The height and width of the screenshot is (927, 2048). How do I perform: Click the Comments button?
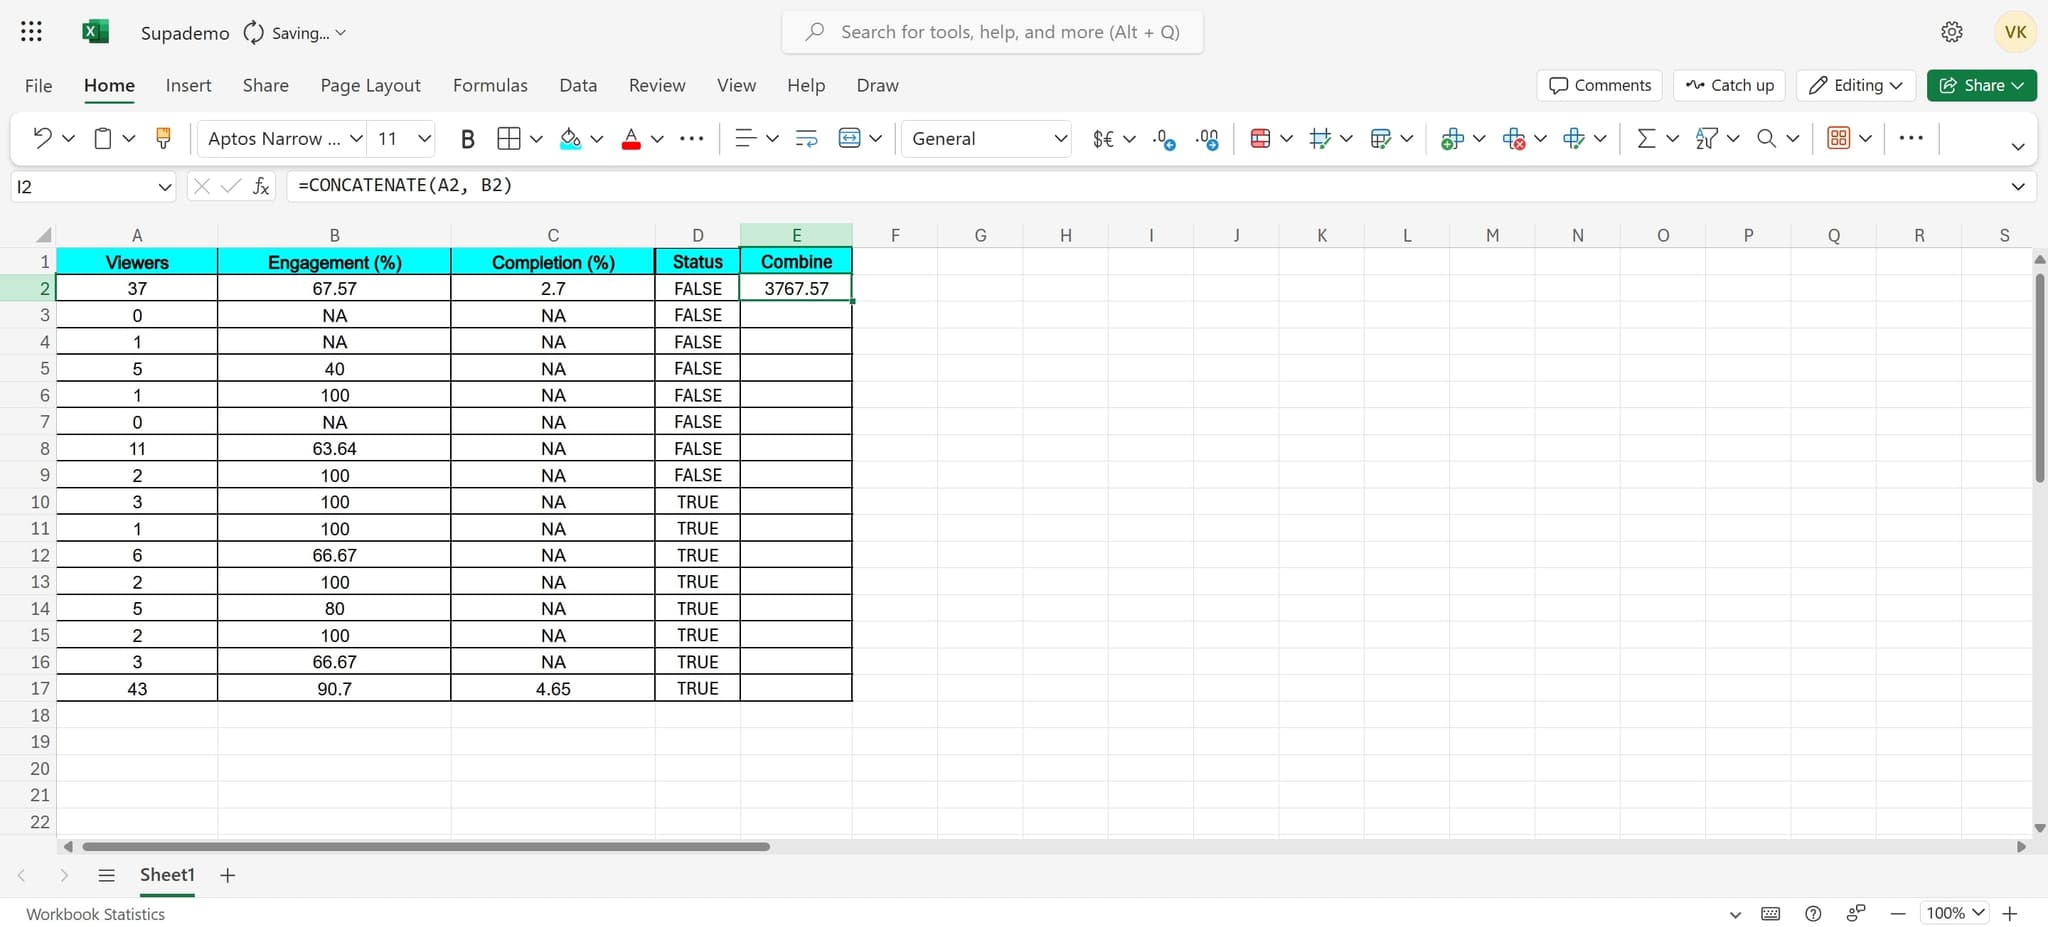(x=1599, y=85)
